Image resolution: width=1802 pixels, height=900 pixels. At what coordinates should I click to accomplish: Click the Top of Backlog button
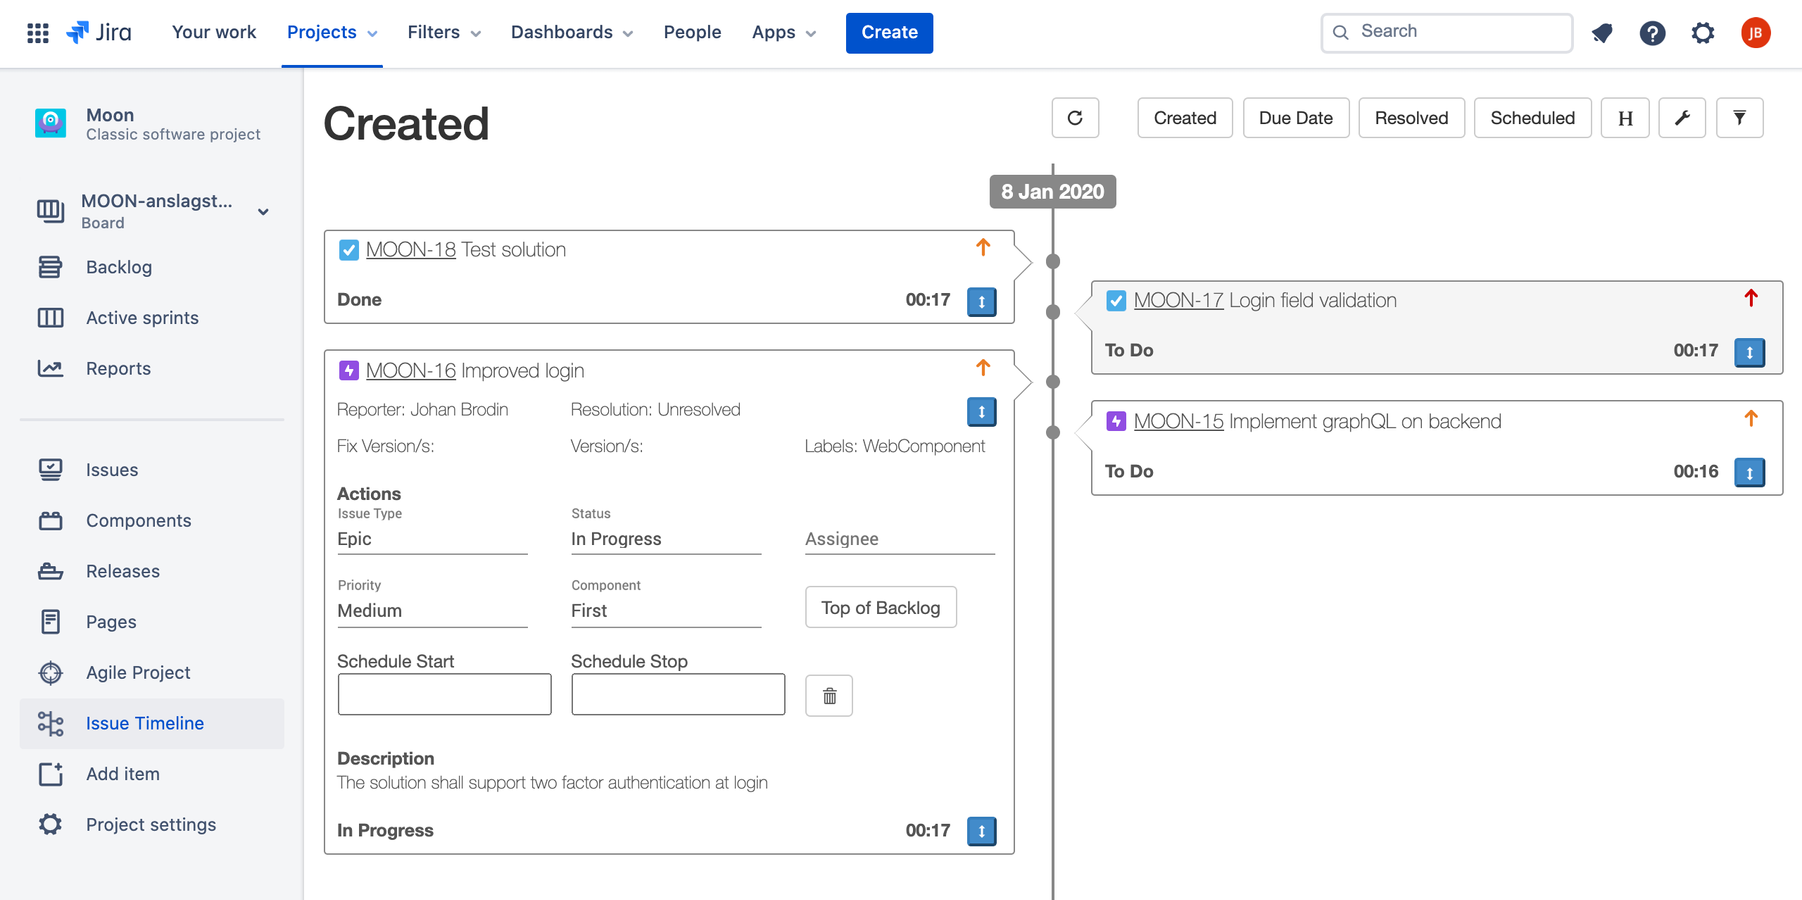(880, 608)
